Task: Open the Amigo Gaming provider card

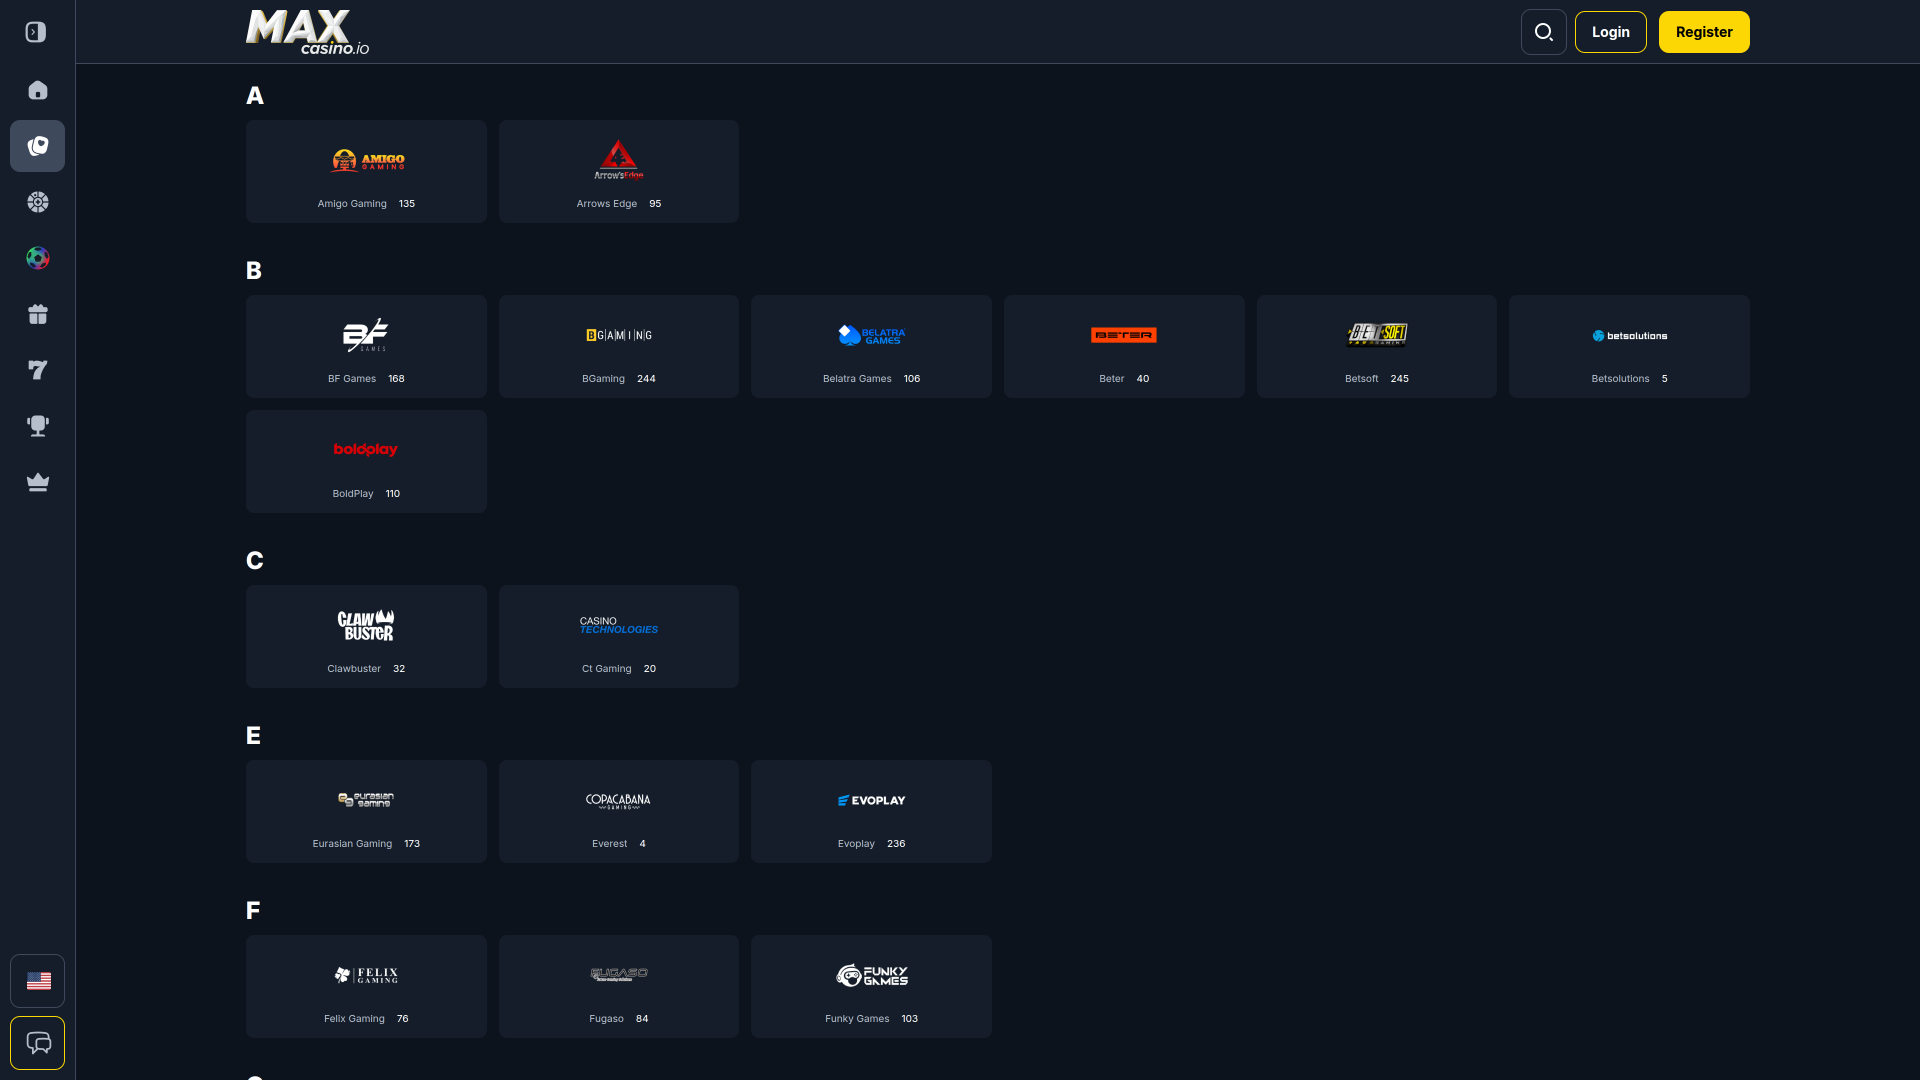Action: [366, 172]
